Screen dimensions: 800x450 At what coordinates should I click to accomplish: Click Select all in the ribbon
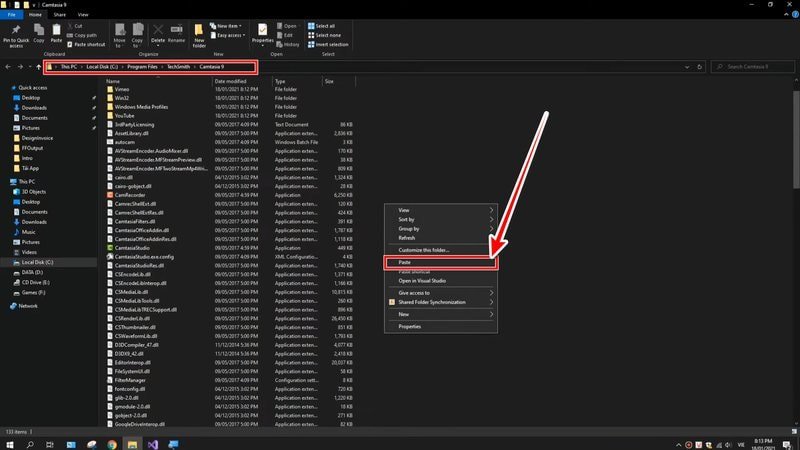321,26
